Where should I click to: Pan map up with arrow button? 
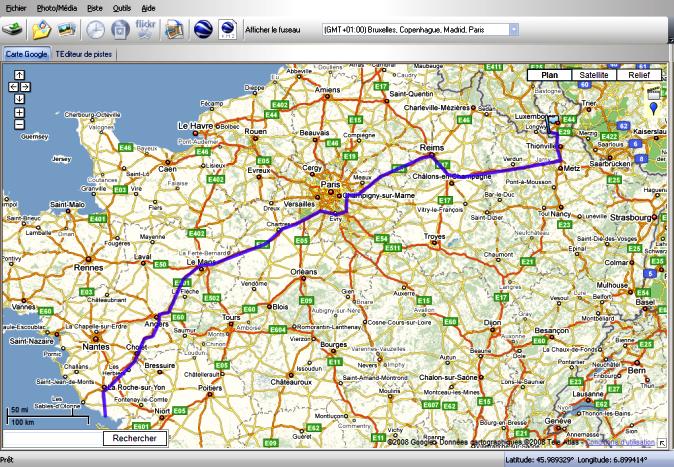(x=19, y=75)
